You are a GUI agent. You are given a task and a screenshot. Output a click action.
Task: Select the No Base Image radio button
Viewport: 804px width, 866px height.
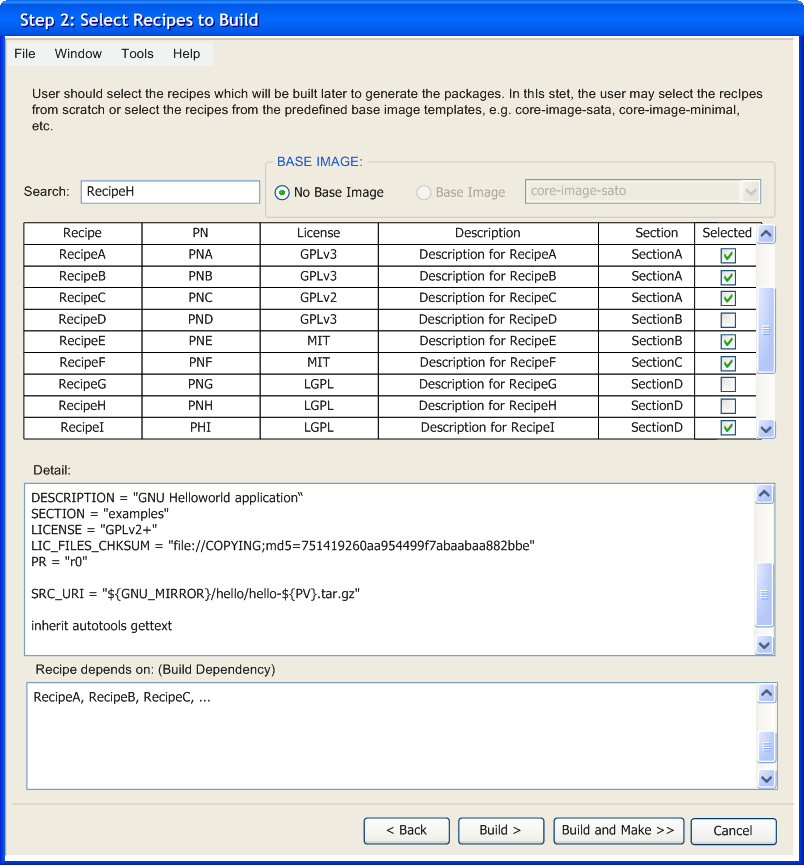282,192
